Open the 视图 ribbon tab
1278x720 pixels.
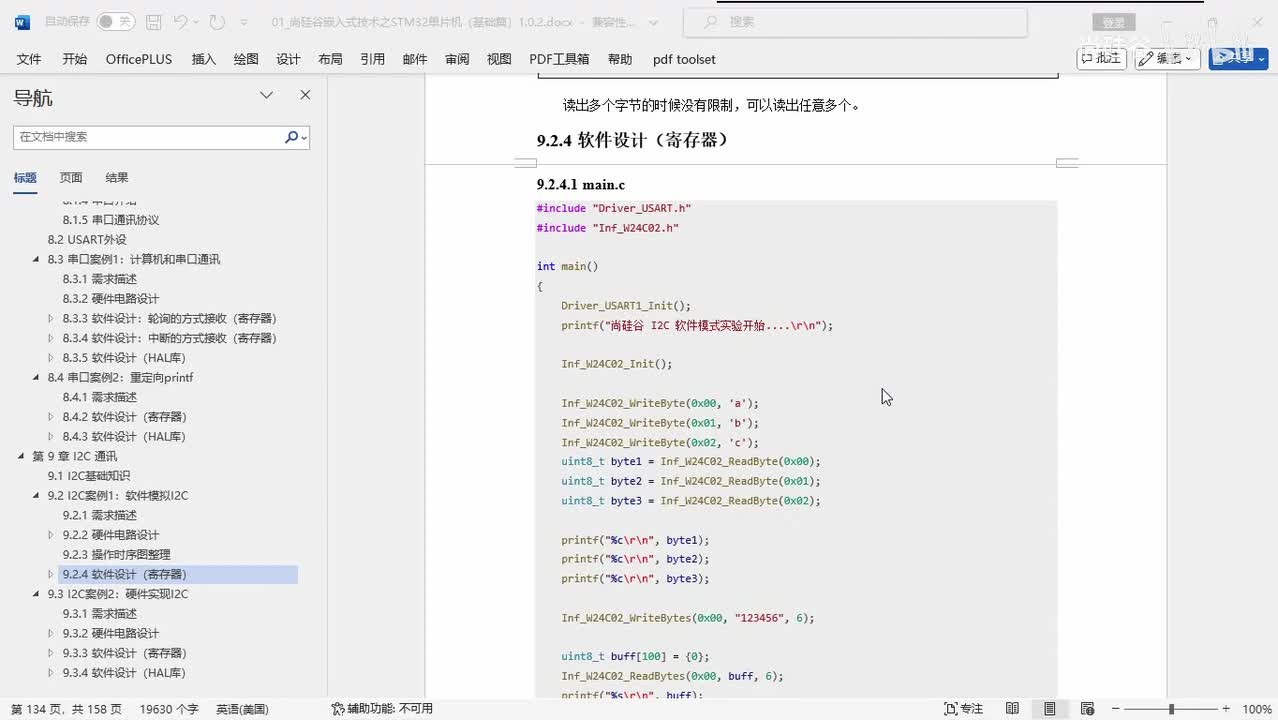pyautogui.click(x=499, y=59)
